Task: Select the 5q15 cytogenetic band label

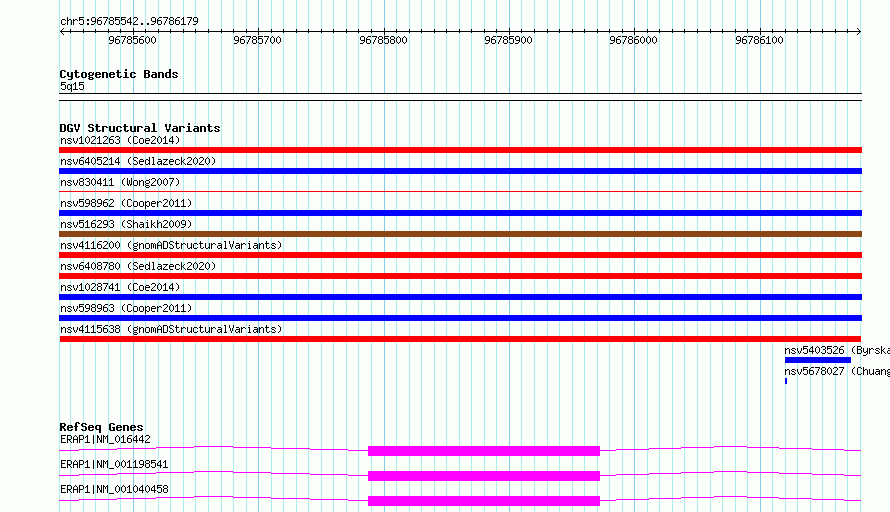Action: [72, 86]
